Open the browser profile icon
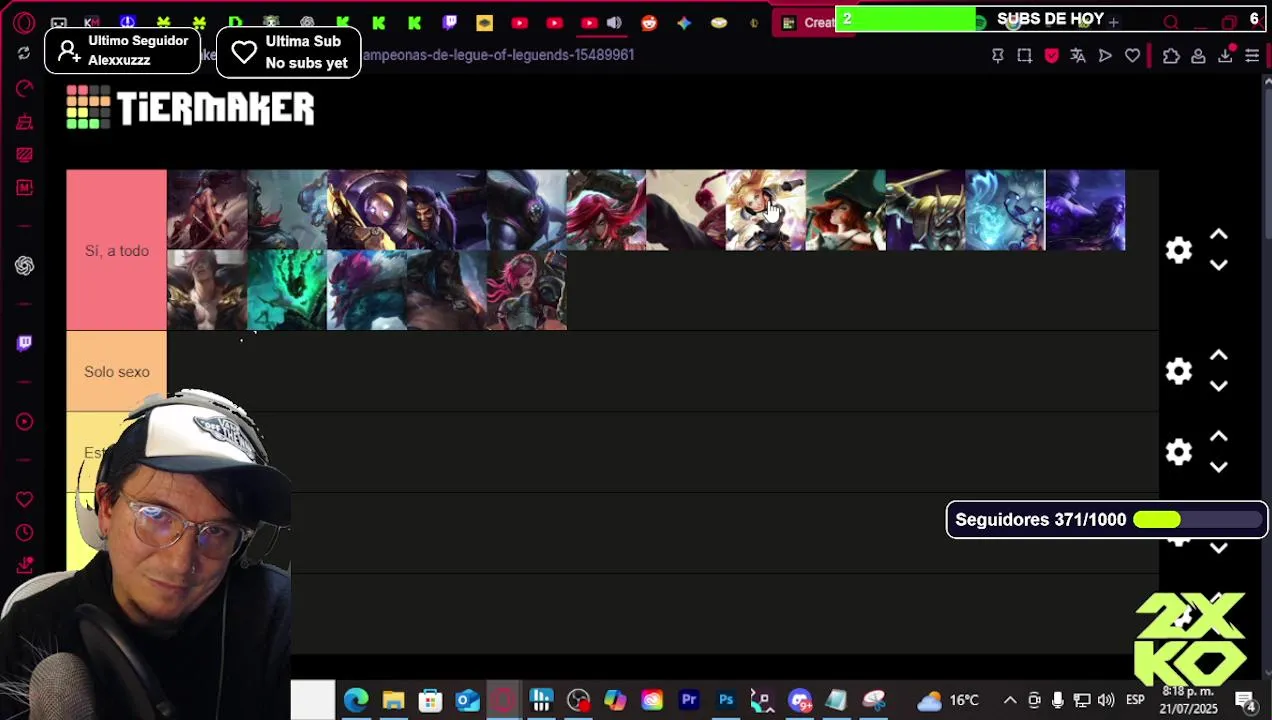Screen dimensions: 1272x720 click(x=1198, y=56)
